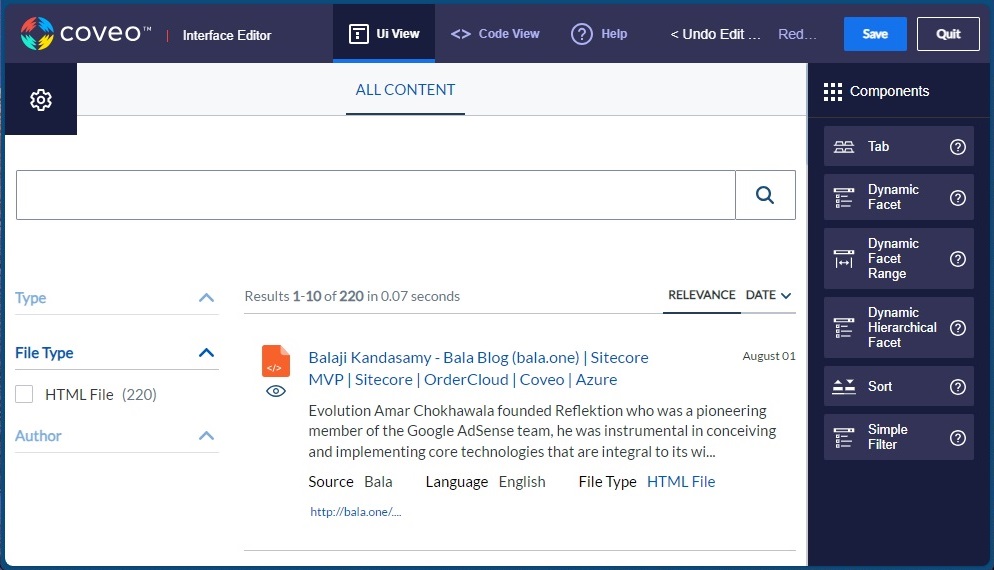Sort results by Relevance
Viewport: 994px width, 570px height.
pos(702,295)
